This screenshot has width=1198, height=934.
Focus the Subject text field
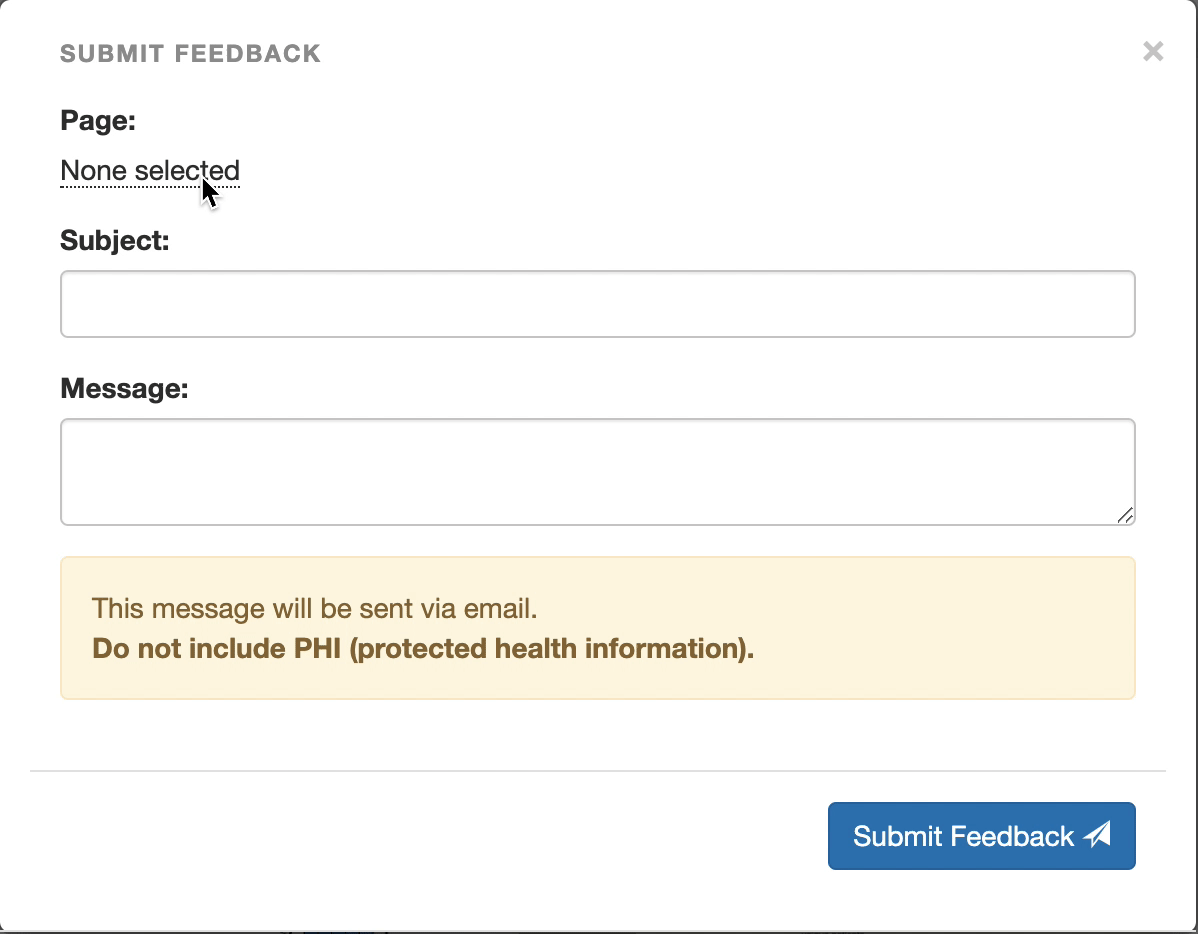pos(597,304)
